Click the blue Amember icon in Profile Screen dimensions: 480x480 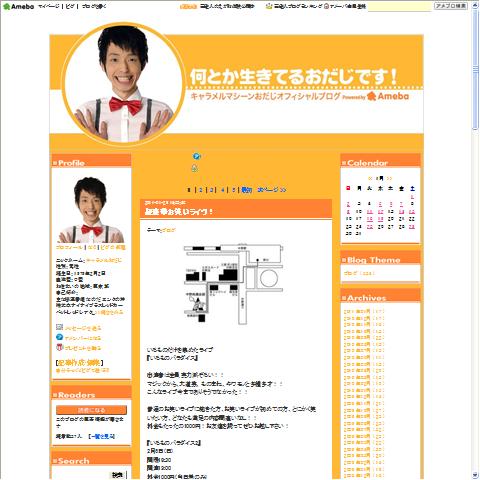pyautogui.click(x=59, y=337)
